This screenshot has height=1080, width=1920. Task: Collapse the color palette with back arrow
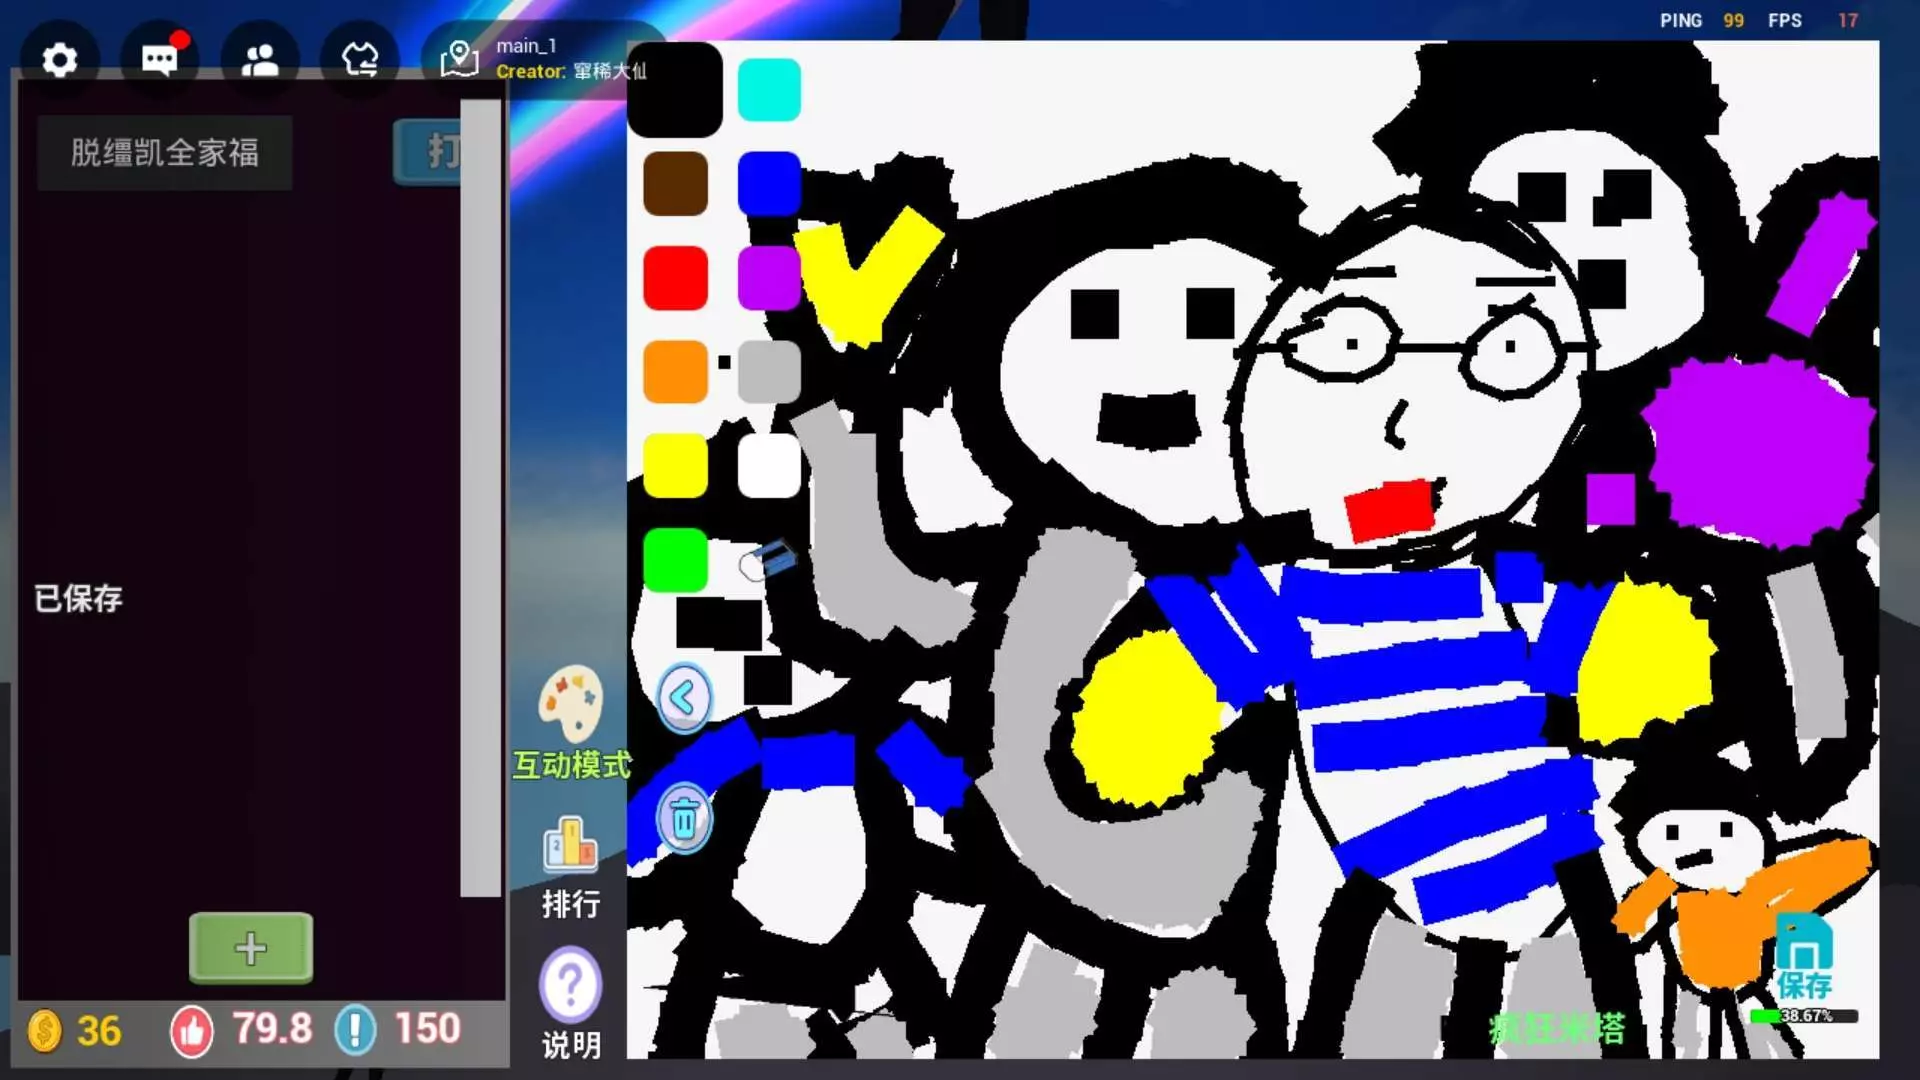tap(684, 698)
